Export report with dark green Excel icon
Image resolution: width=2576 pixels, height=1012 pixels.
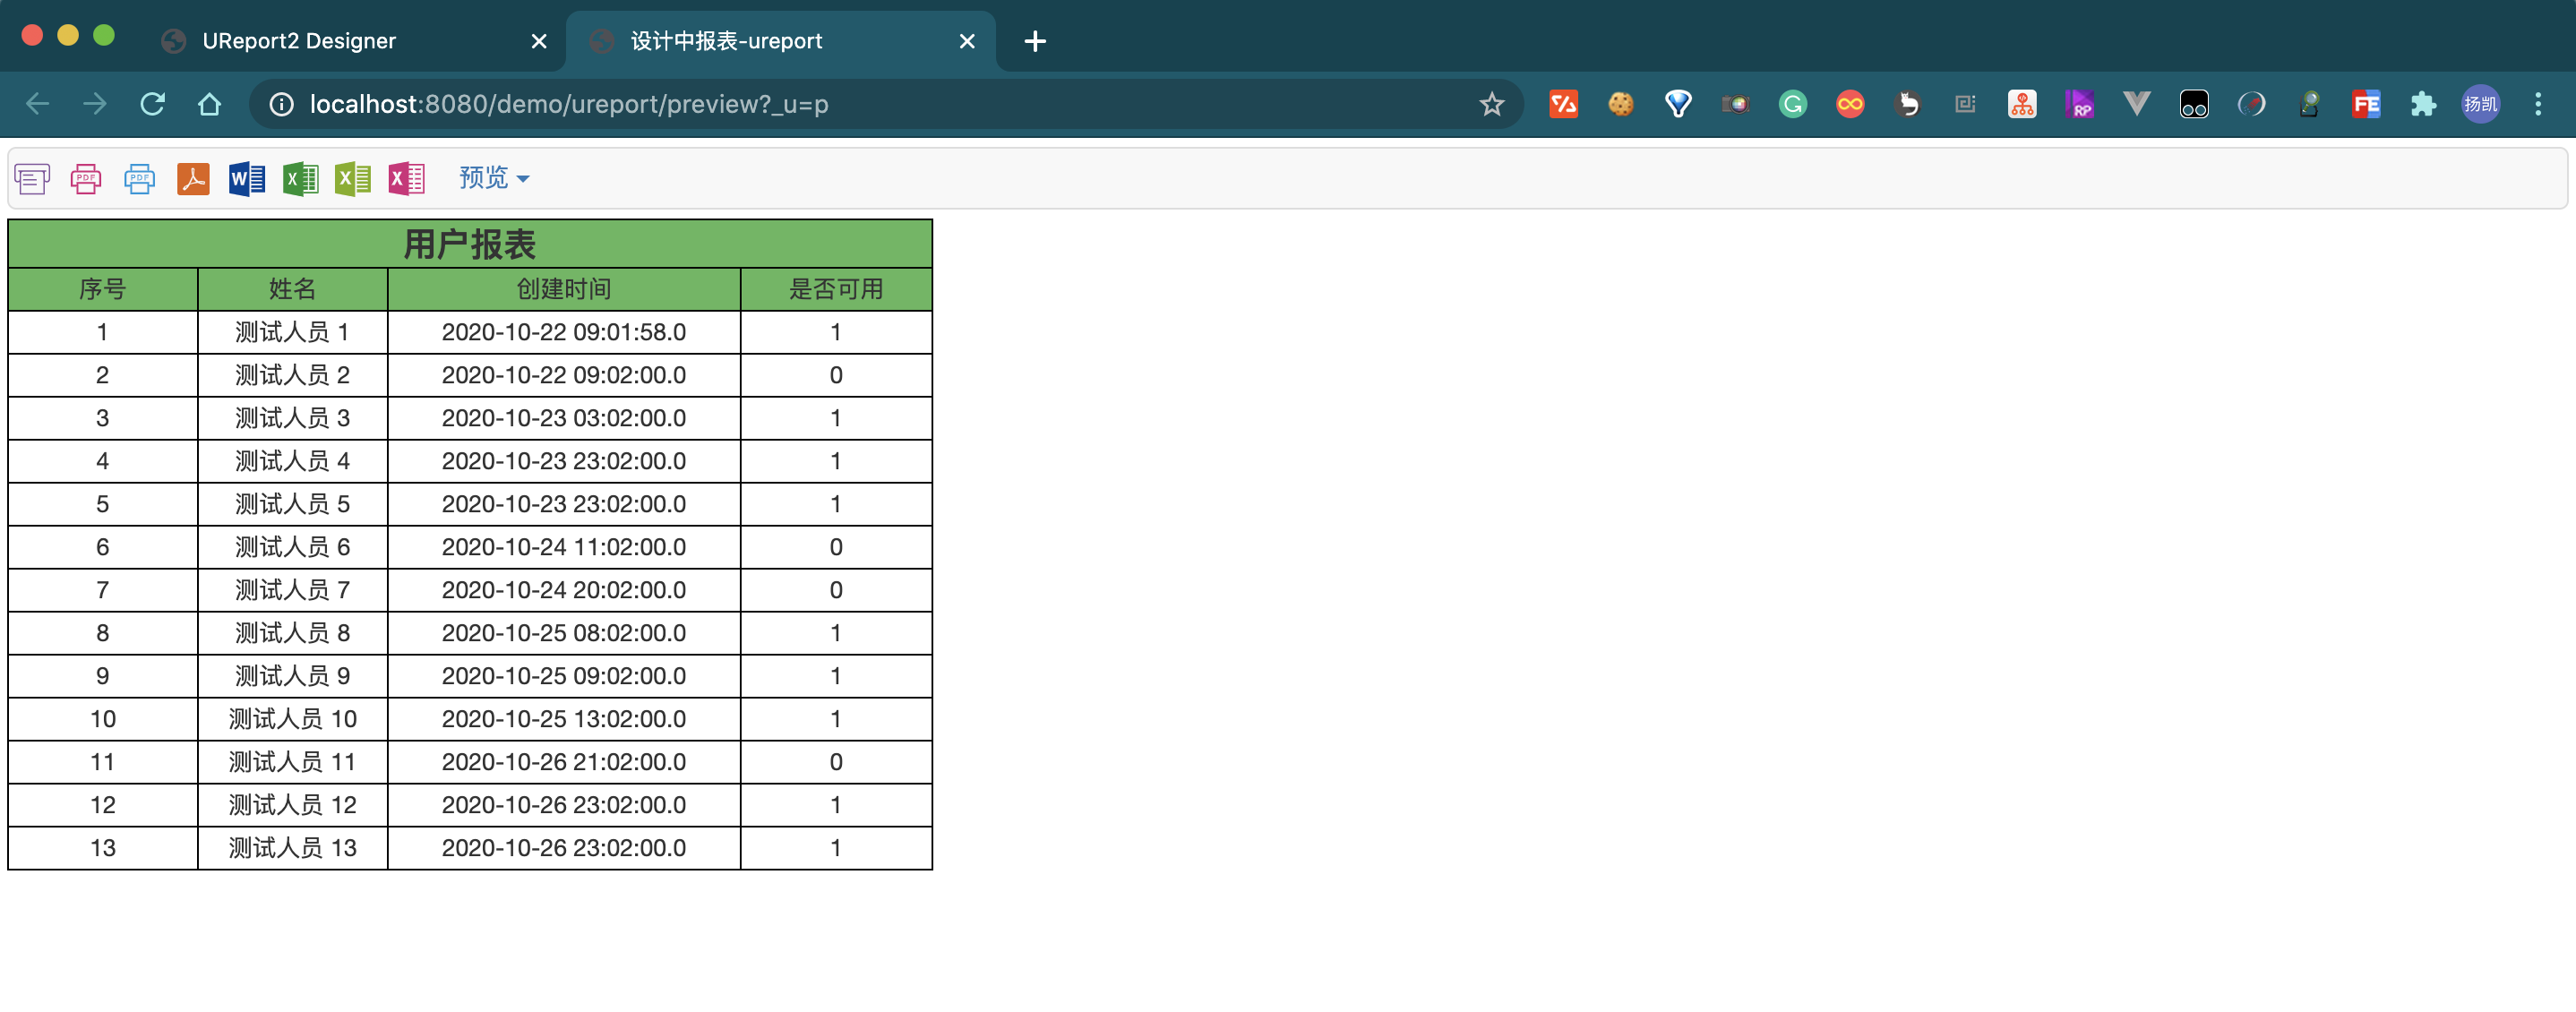[300, 179]
